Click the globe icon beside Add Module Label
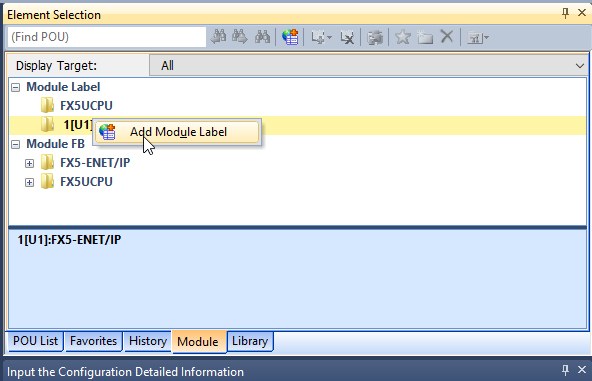The width and height of the screenshot is (592, 381). 107,132
